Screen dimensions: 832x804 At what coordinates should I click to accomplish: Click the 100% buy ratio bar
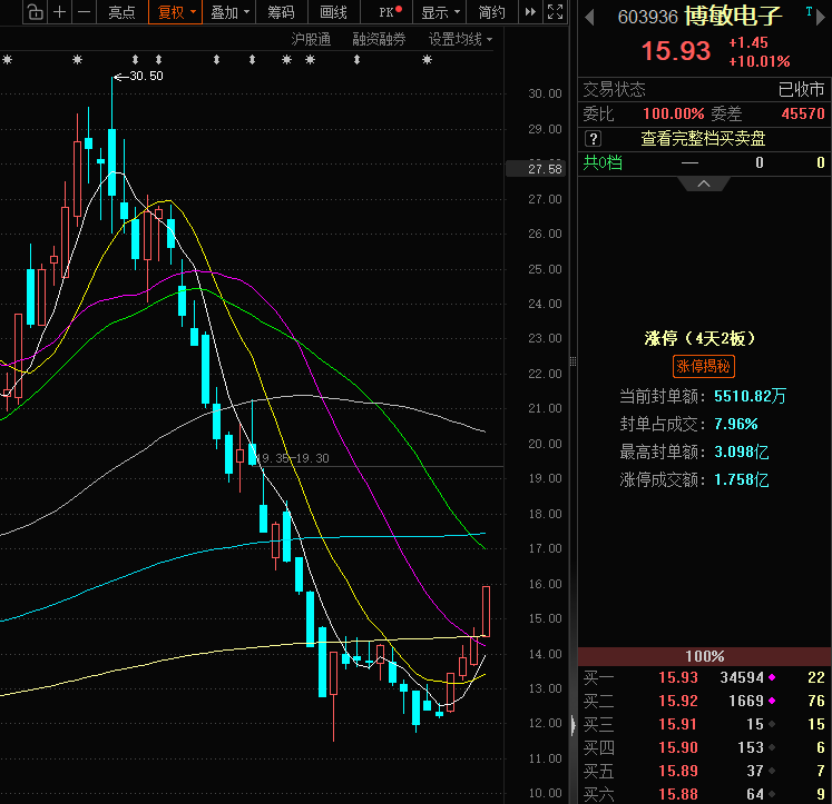click(x=705, y=656)
